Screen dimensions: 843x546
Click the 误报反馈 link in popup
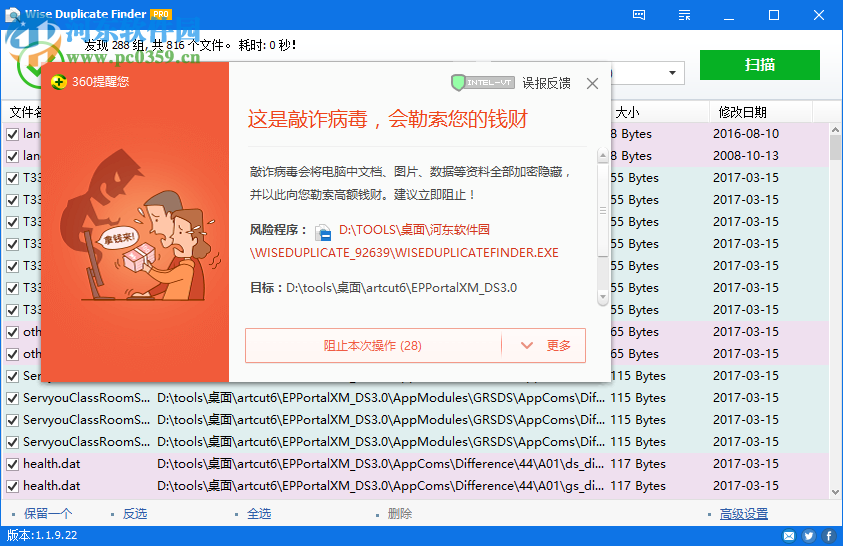point(546,83)
